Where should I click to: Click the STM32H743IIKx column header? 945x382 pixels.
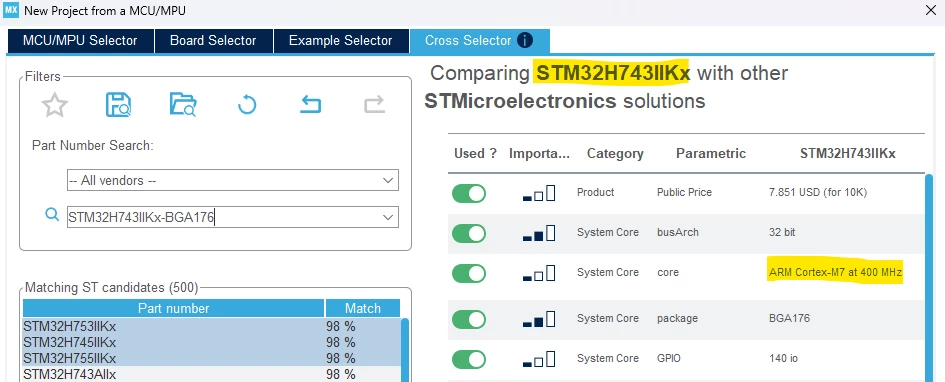pyautogui.click(x=848, y=154)
